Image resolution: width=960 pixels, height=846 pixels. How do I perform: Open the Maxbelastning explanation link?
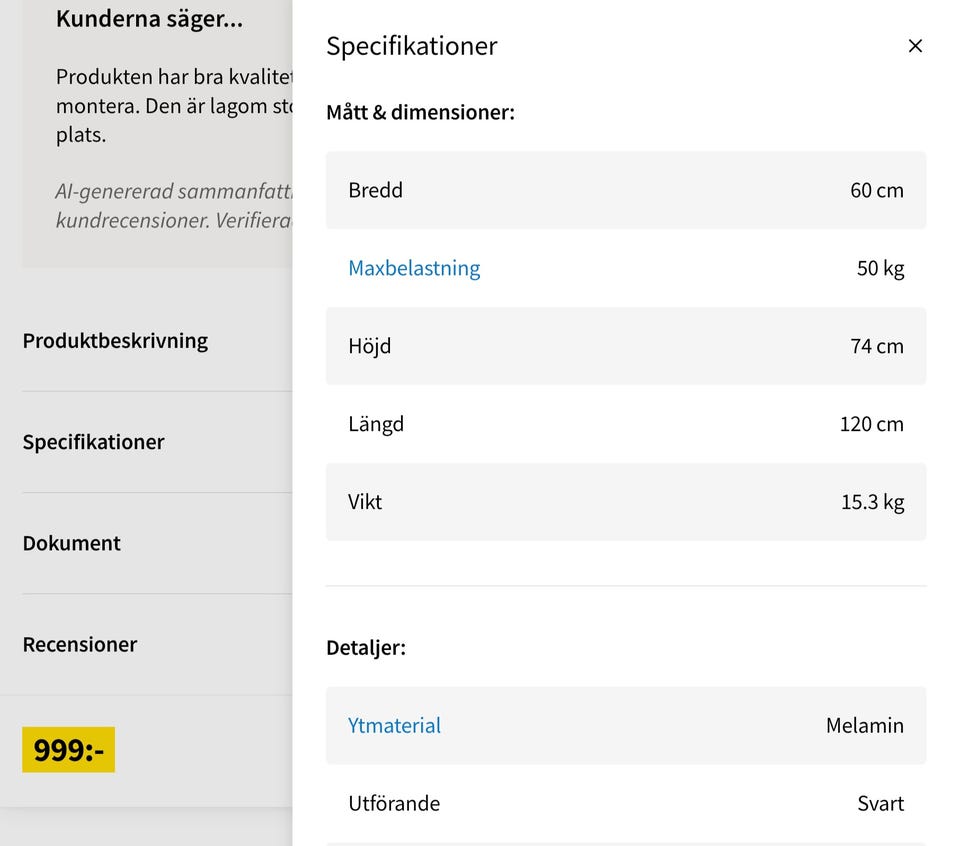(414, 268)
